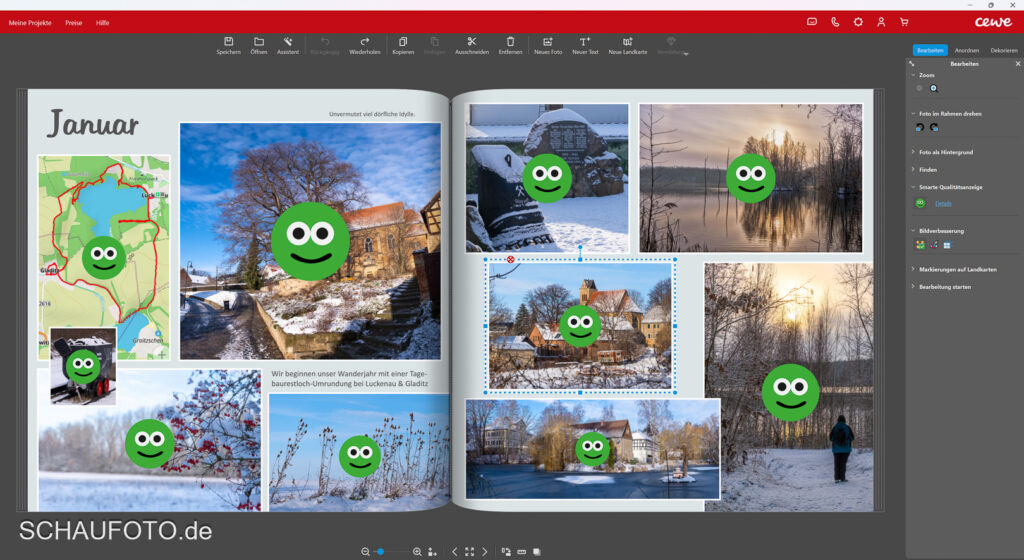Click the Ausschneiden scissors icon
The width and height of the screenshot is (1024, 560).
pos(471,42)
